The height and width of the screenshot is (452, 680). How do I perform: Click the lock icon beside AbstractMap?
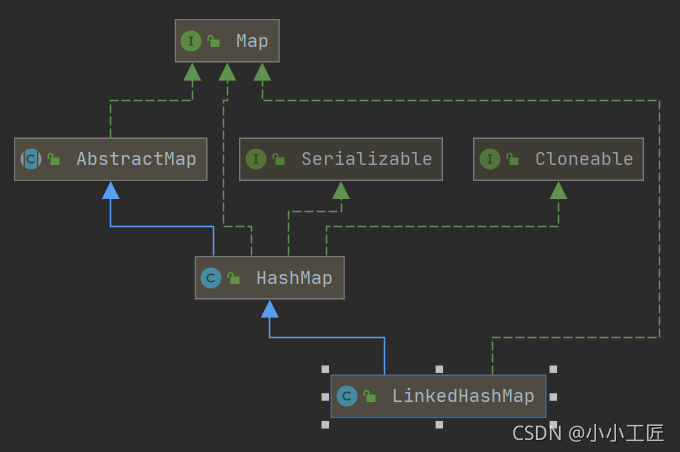coord(54,160)
